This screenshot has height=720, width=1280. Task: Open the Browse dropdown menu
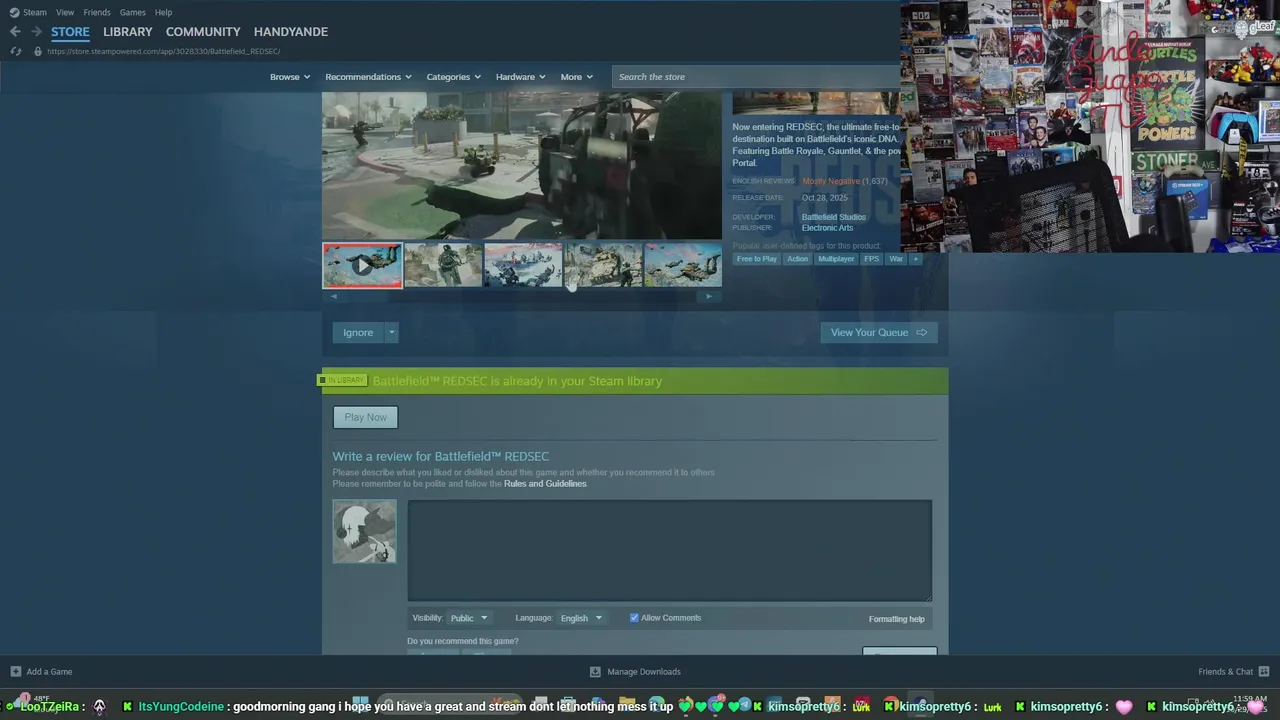point(290,77)
